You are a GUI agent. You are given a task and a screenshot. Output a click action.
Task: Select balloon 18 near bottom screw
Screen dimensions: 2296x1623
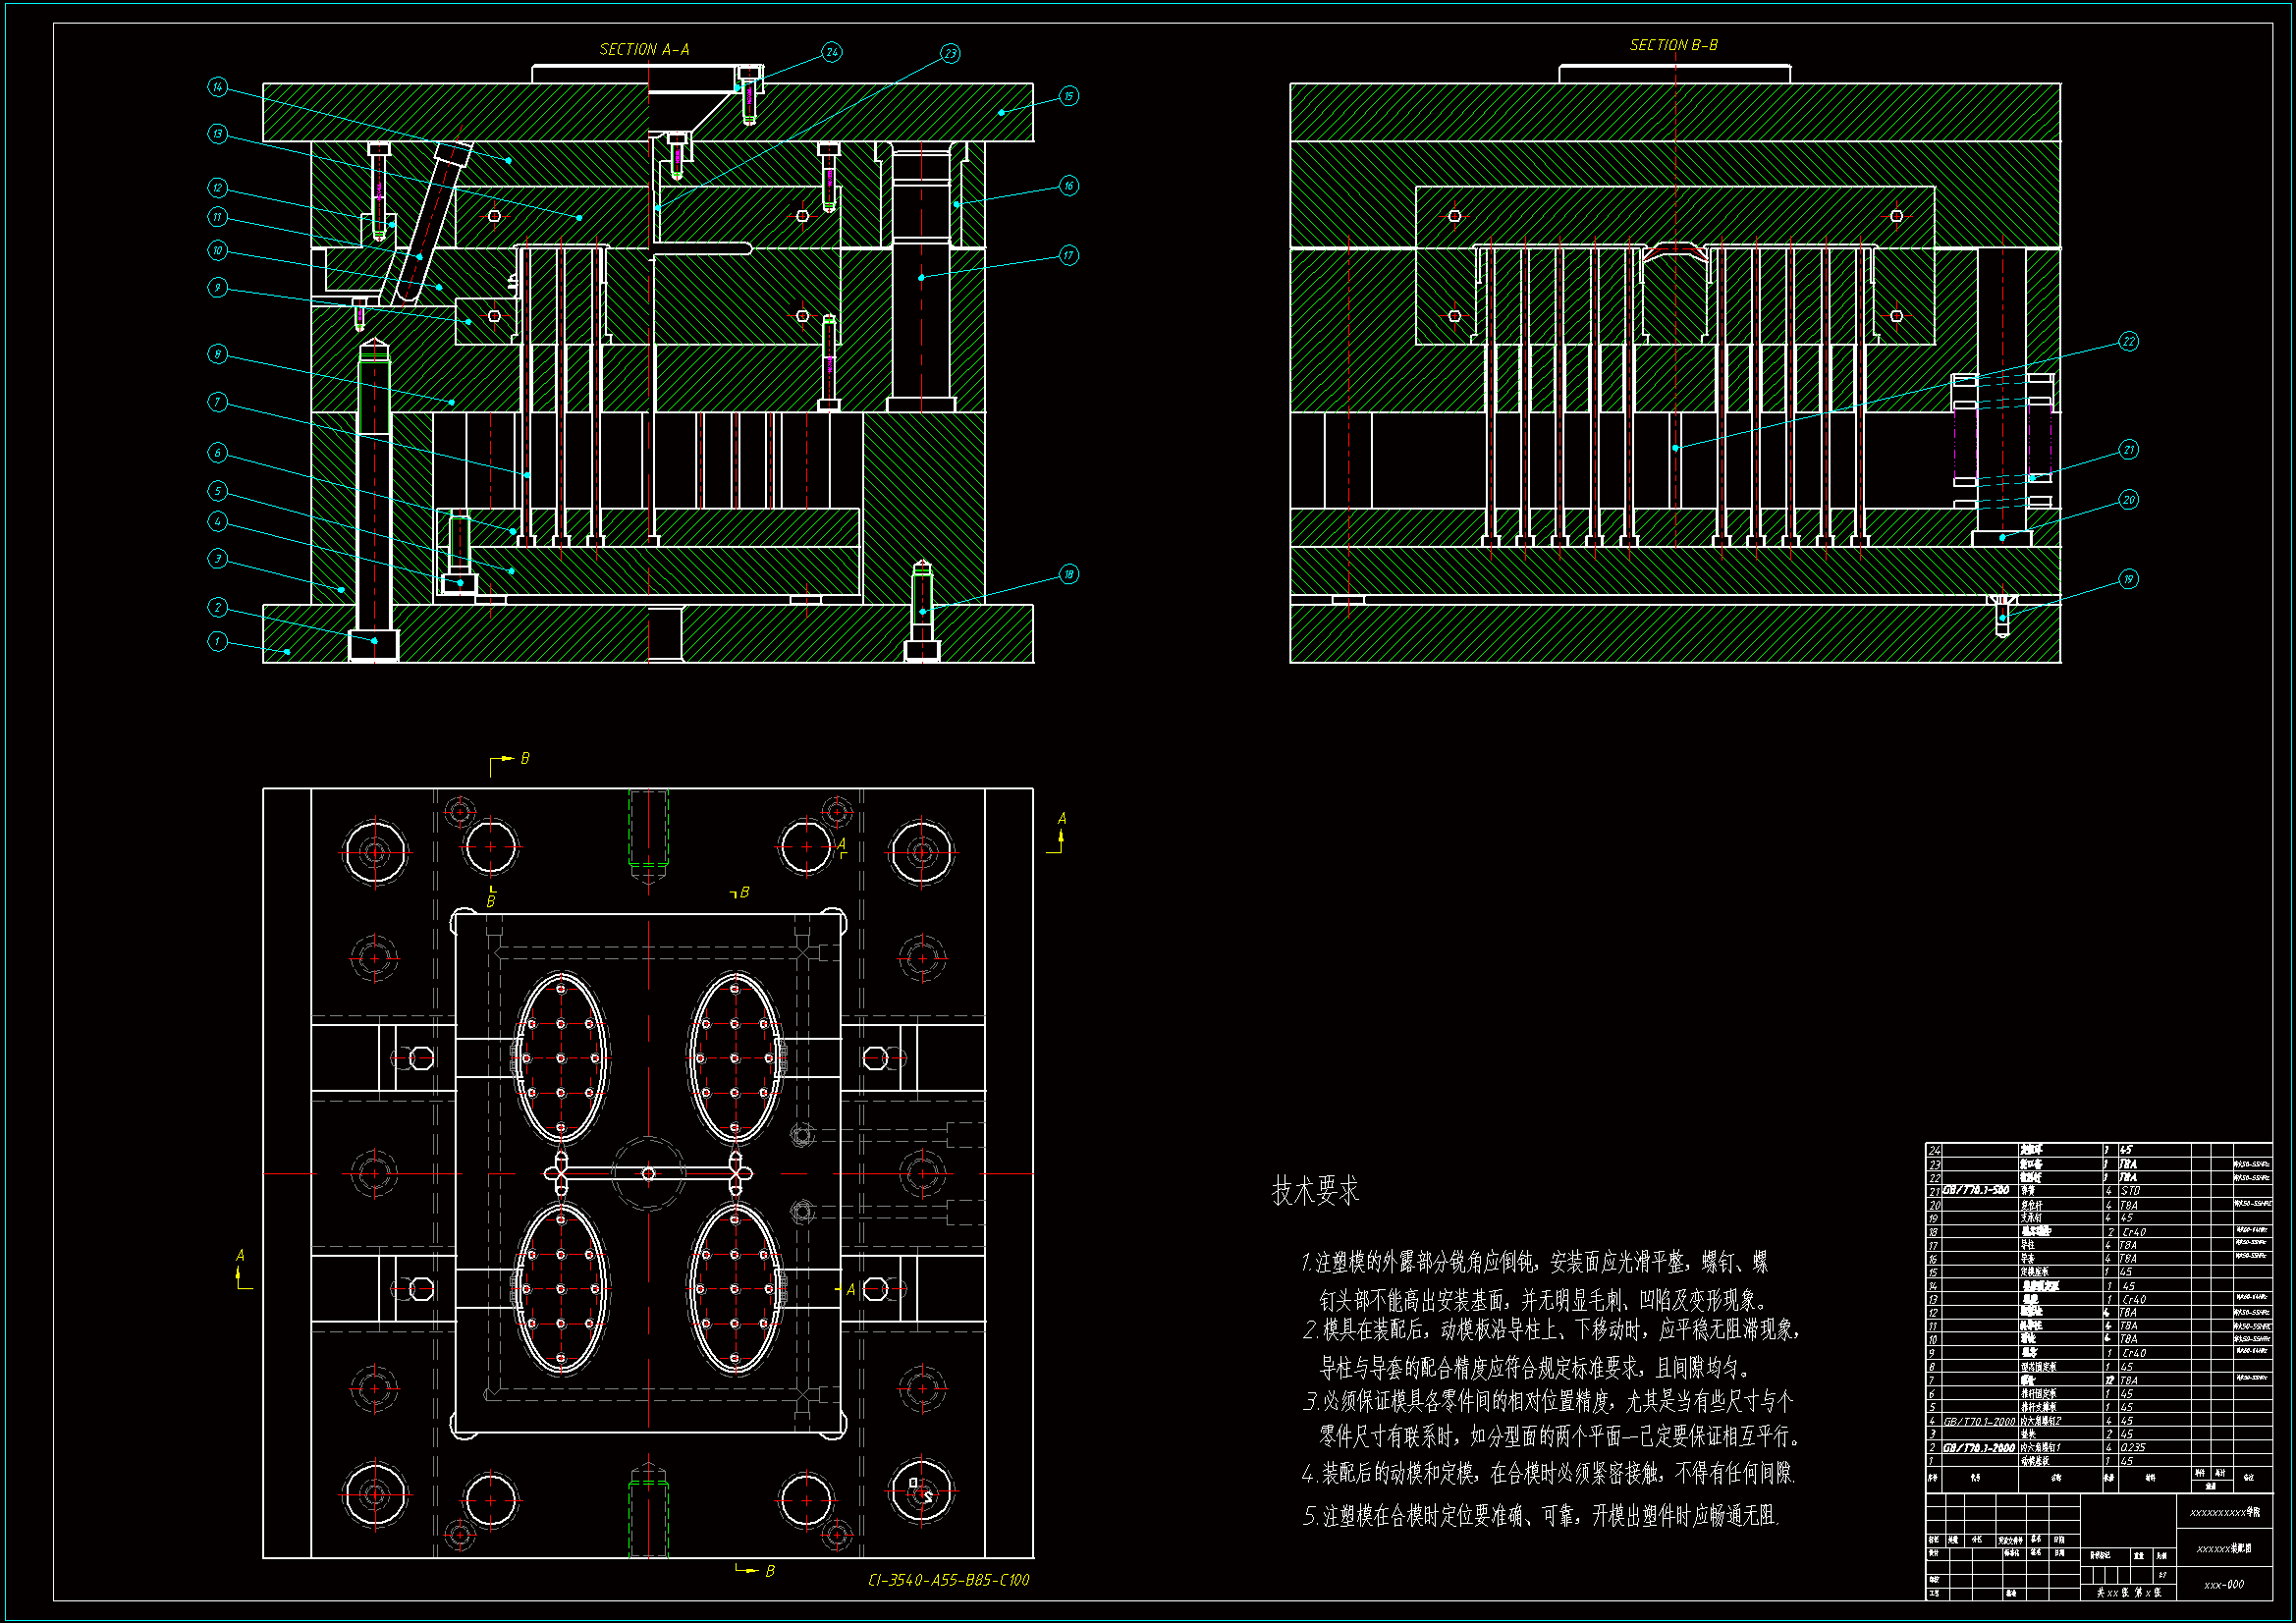pyautogui.click(x=1068, y=574)
